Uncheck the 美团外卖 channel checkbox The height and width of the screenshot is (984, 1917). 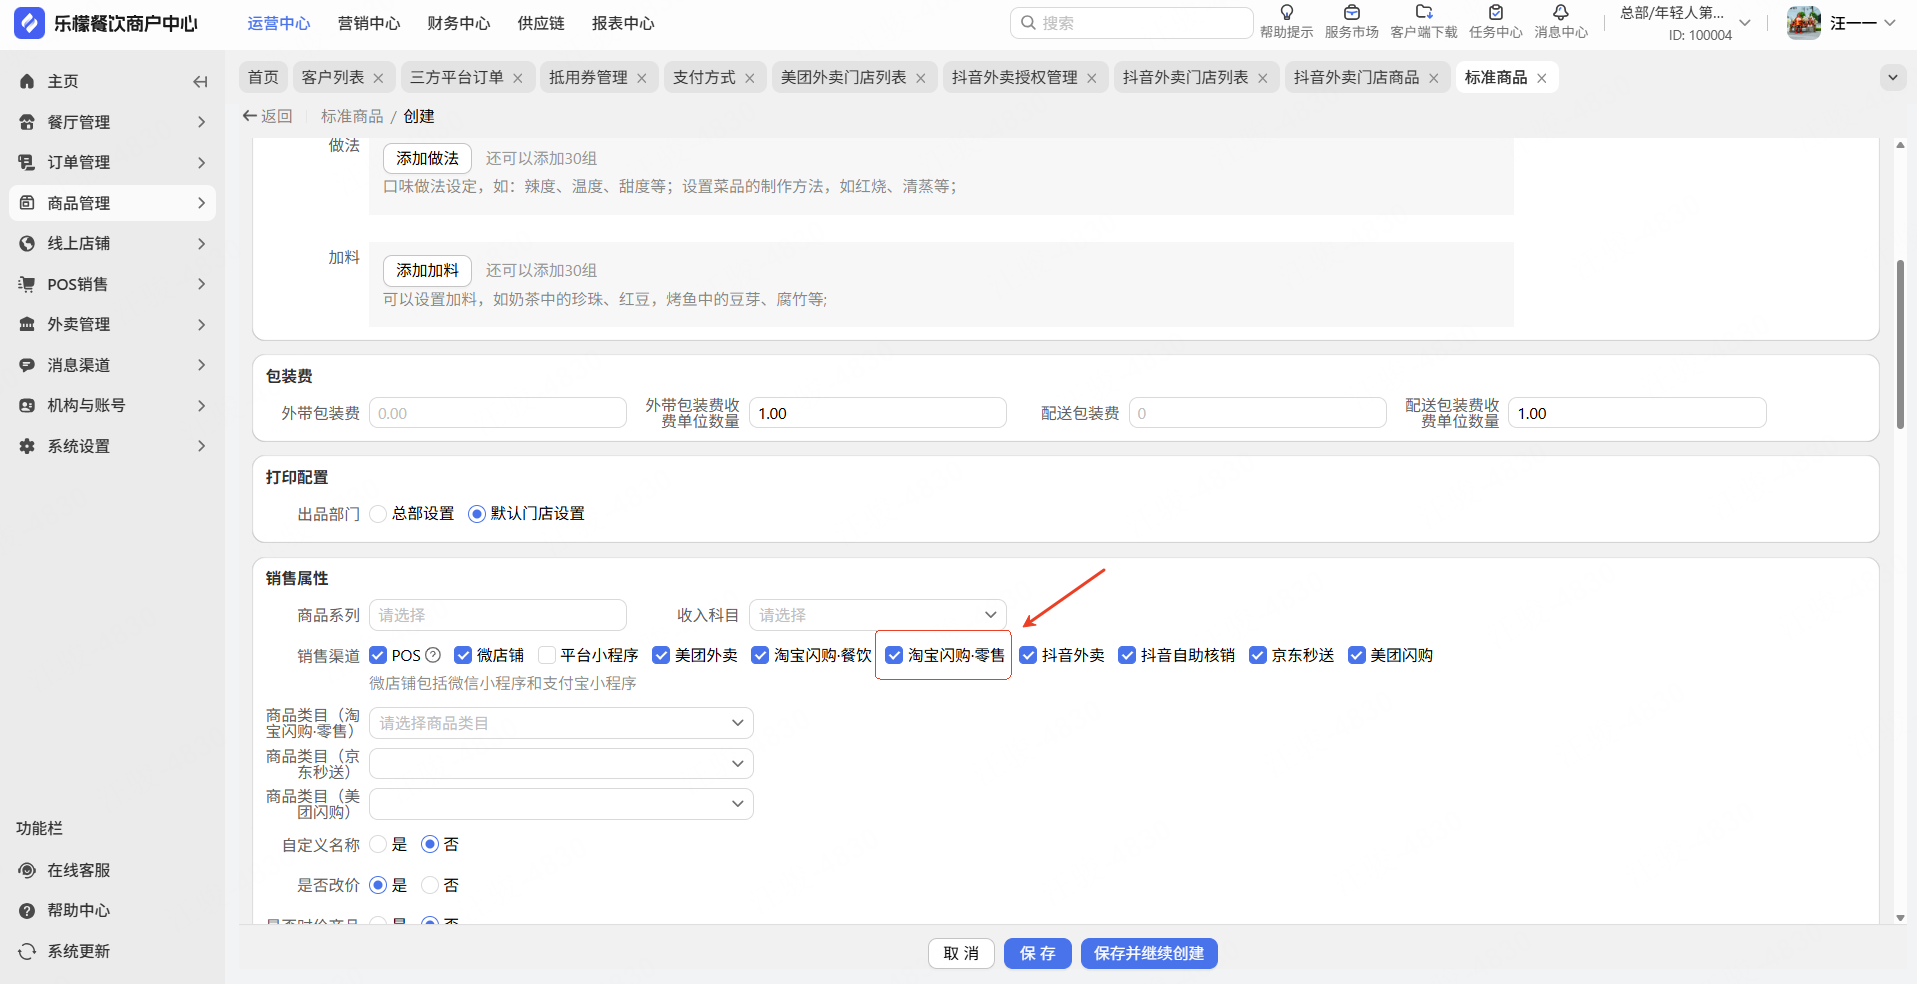pos(661,655)
